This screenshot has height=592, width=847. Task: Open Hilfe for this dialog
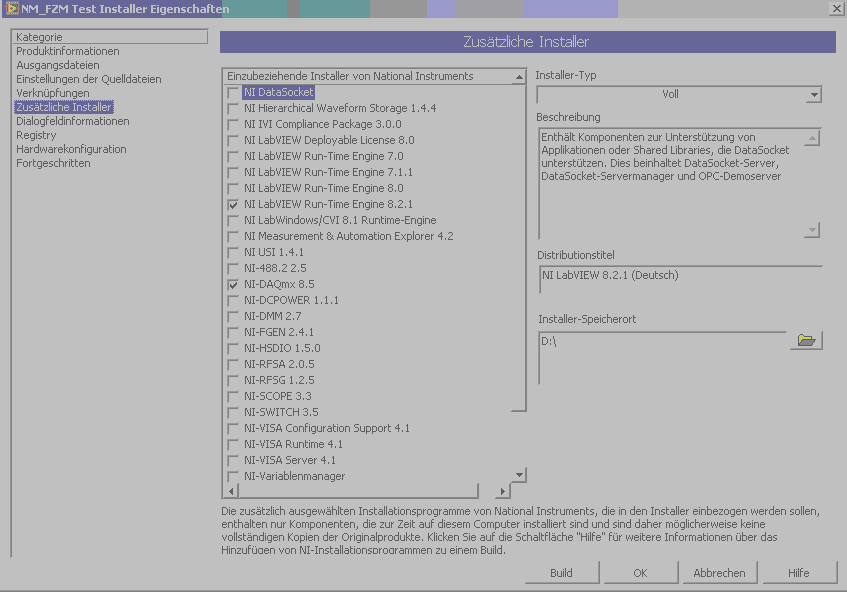click(798, 573)
